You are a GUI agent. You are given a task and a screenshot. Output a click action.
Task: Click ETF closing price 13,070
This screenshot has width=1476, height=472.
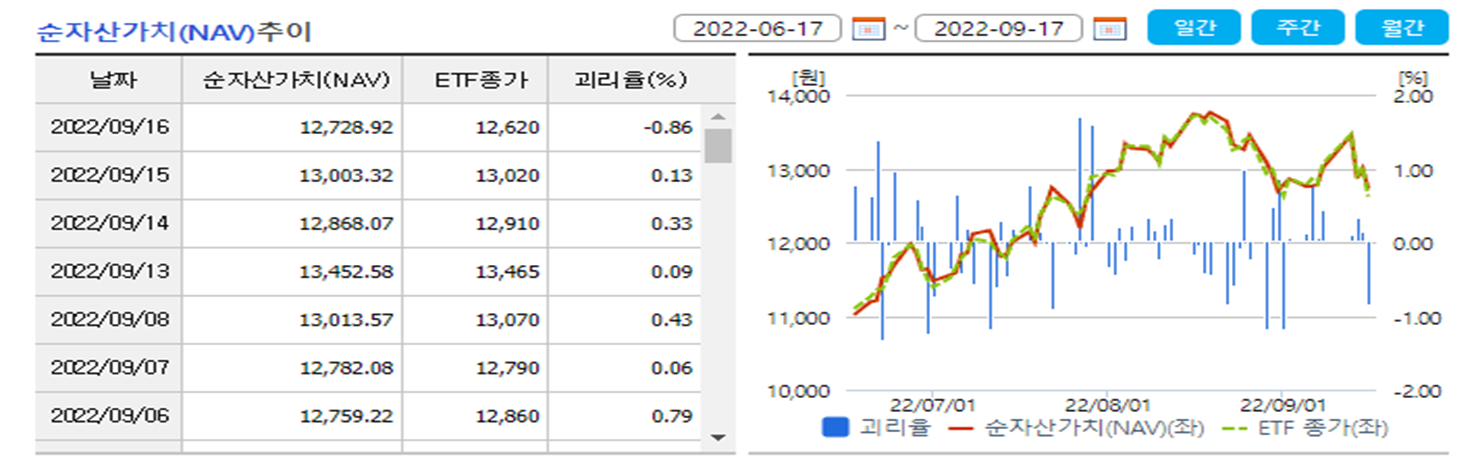[508, 320]
